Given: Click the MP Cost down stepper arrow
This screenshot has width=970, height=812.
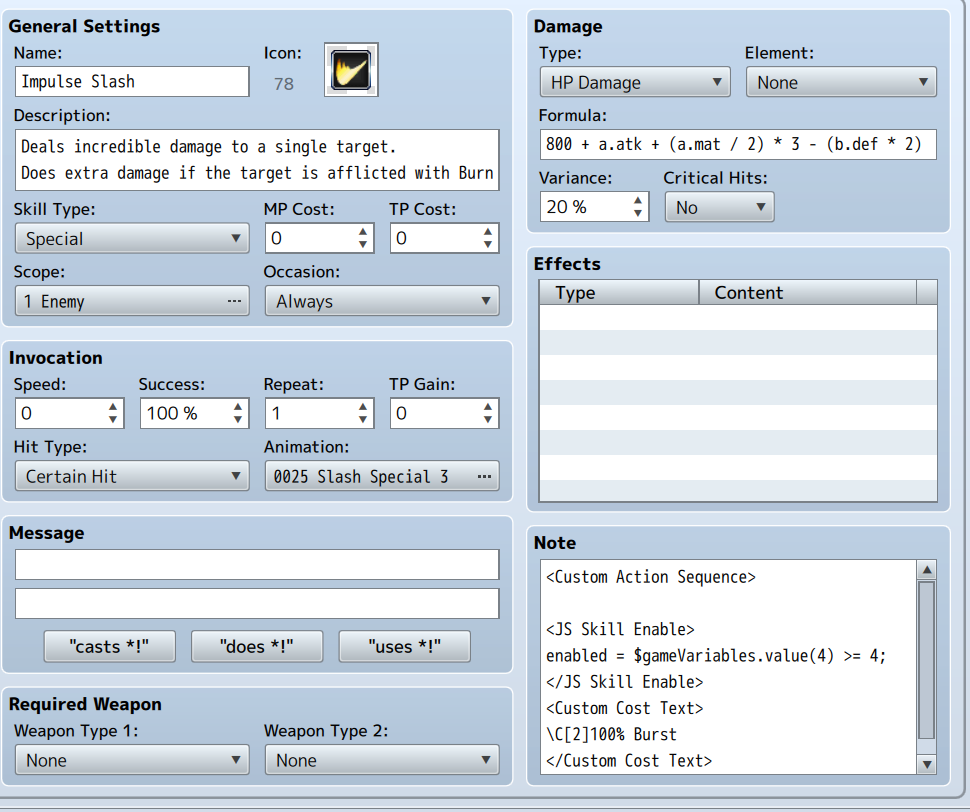Looking at the screenshot, I should (363, 243).
